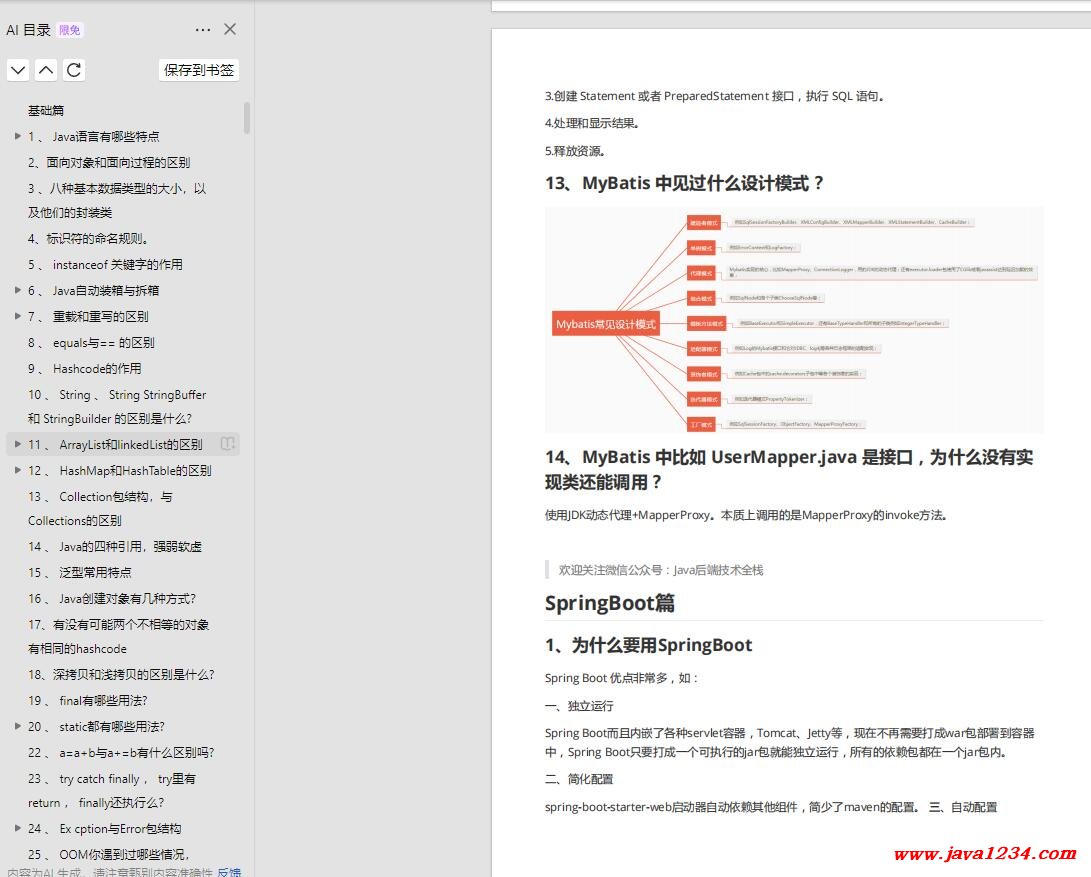Image resolution: width=1091 pixels, height=877 pixels.
Task: Open the three-dots more options menu
Action: coord(203,30)
